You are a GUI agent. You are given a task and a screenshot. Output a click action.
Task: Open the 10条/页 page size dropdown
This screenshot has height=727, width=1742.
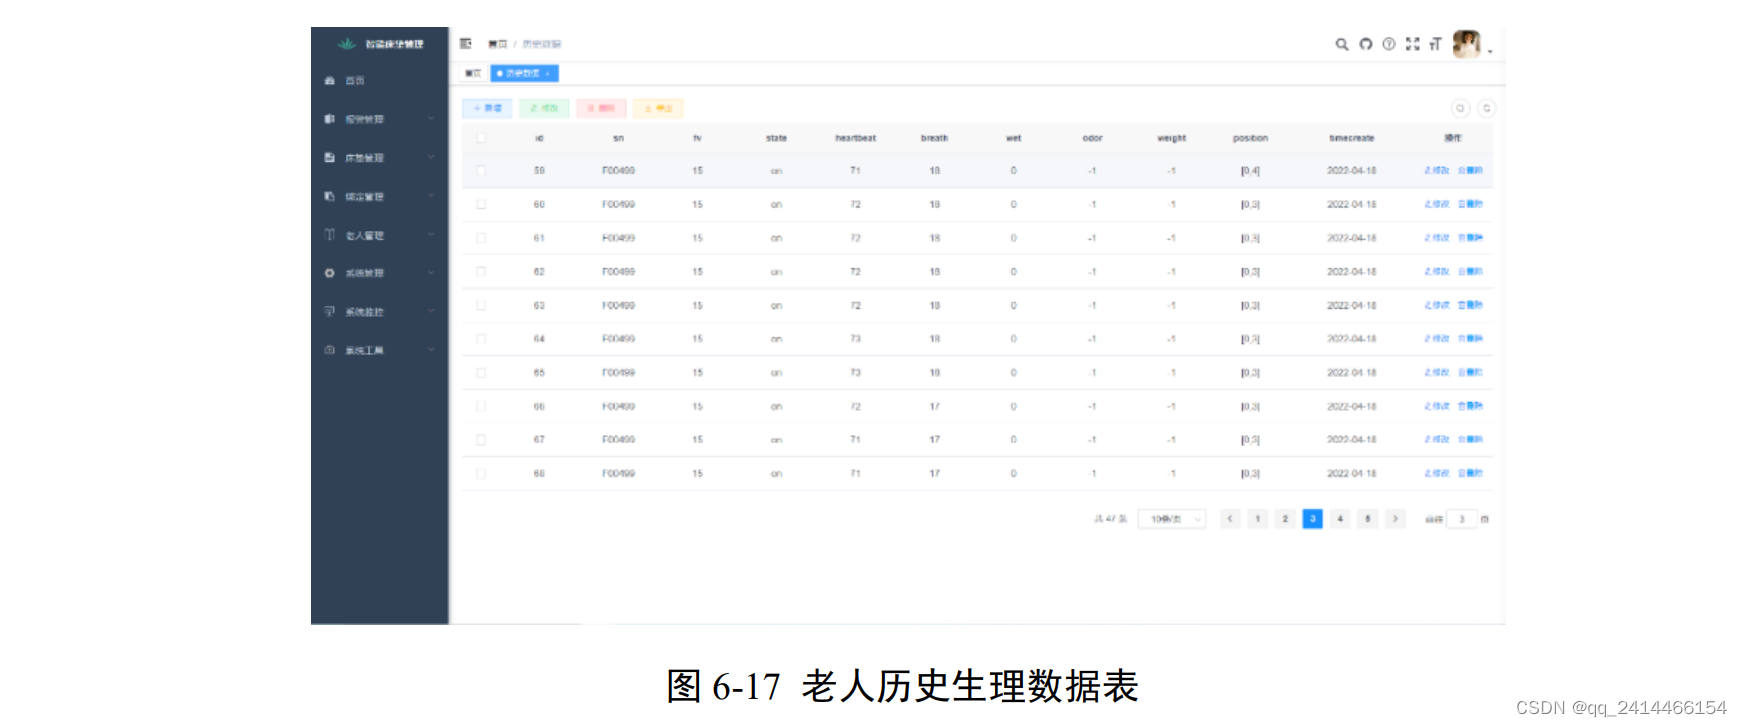pyautogui.click(x=1172, y=519)
